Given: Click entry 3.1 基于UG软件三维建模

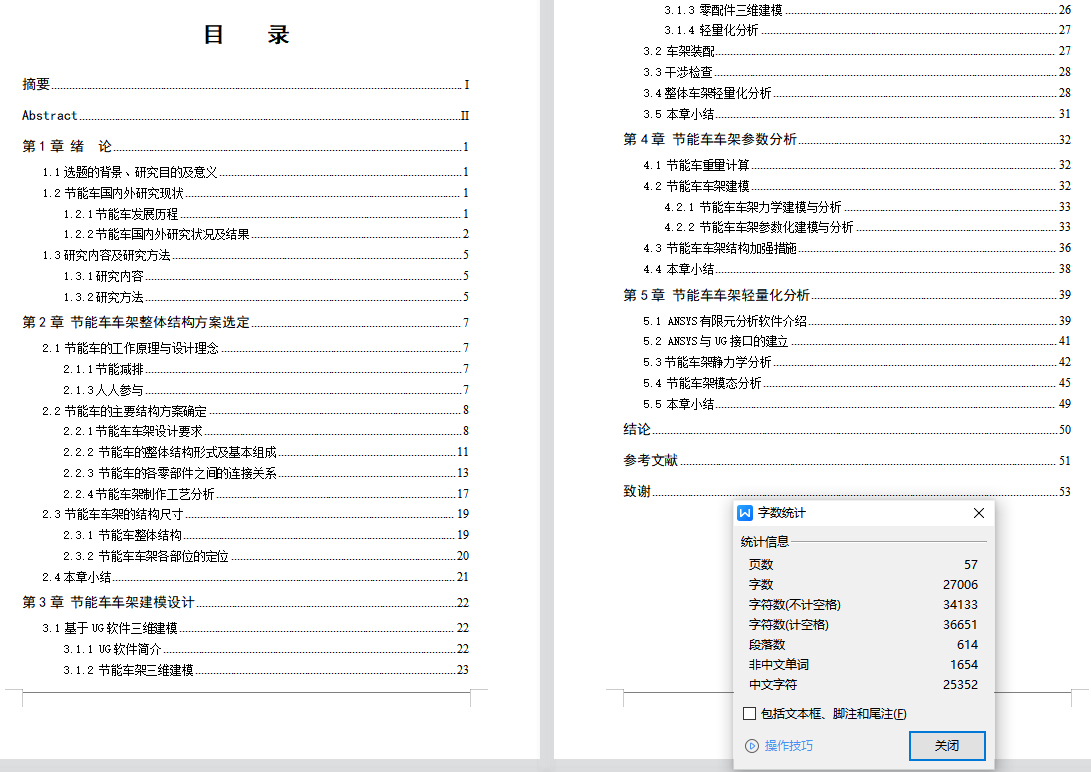Looking at the screenshot, I should (x=255, y=628).
